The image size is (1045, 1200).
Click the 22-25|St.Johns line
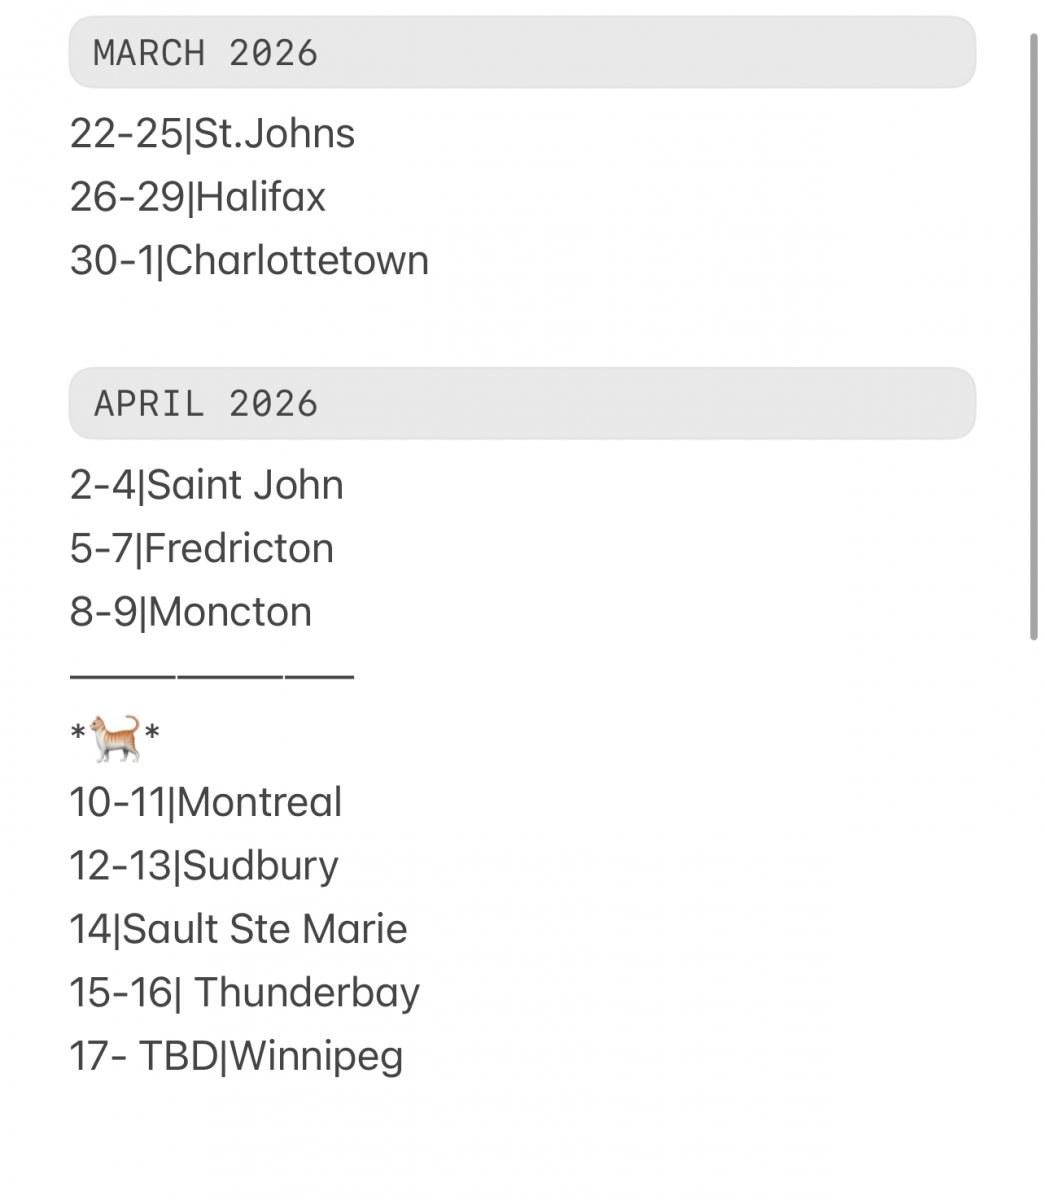point(212,134)
